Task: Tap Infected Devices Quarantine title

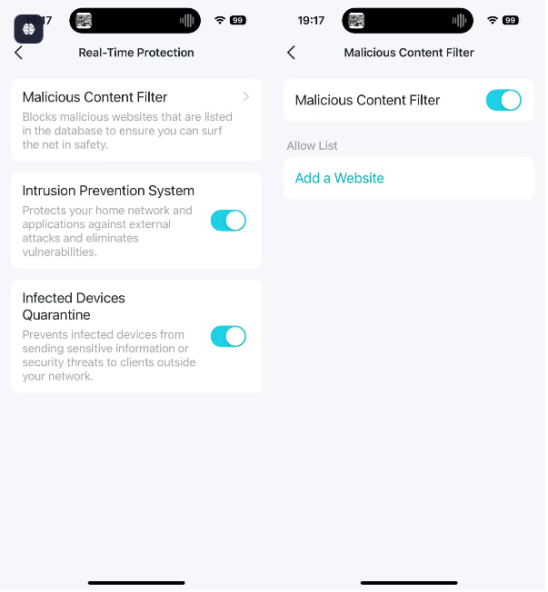Action: 74,306
